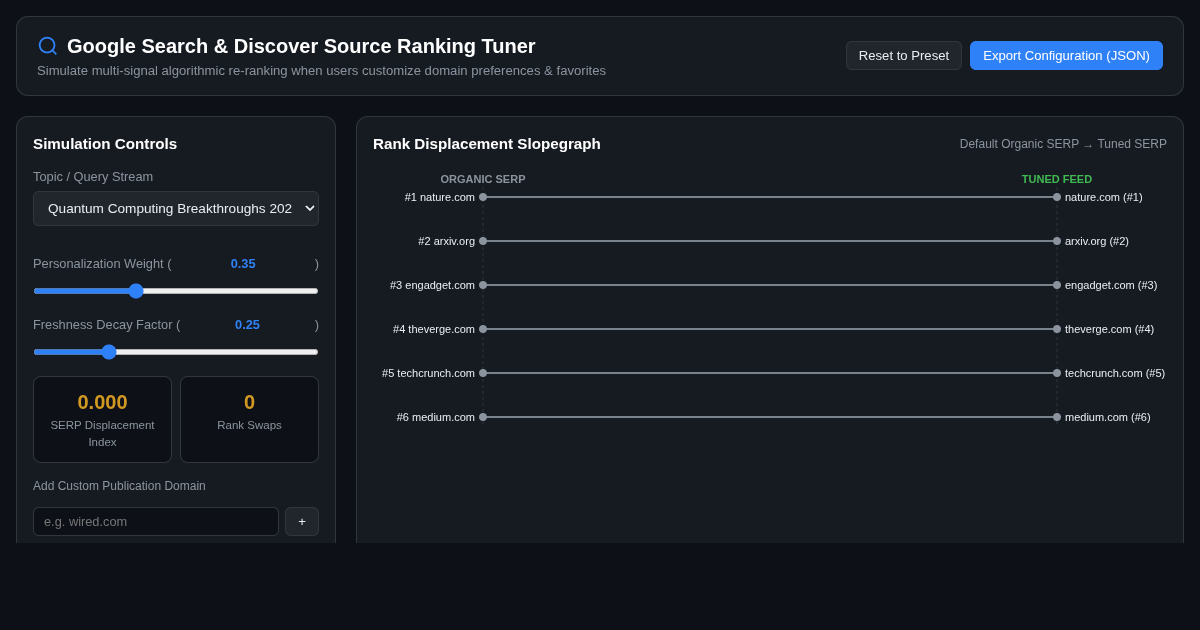Focus the custom publication domain input field
This screenshot has width=1200, height=630.
[x=156, y=521]
